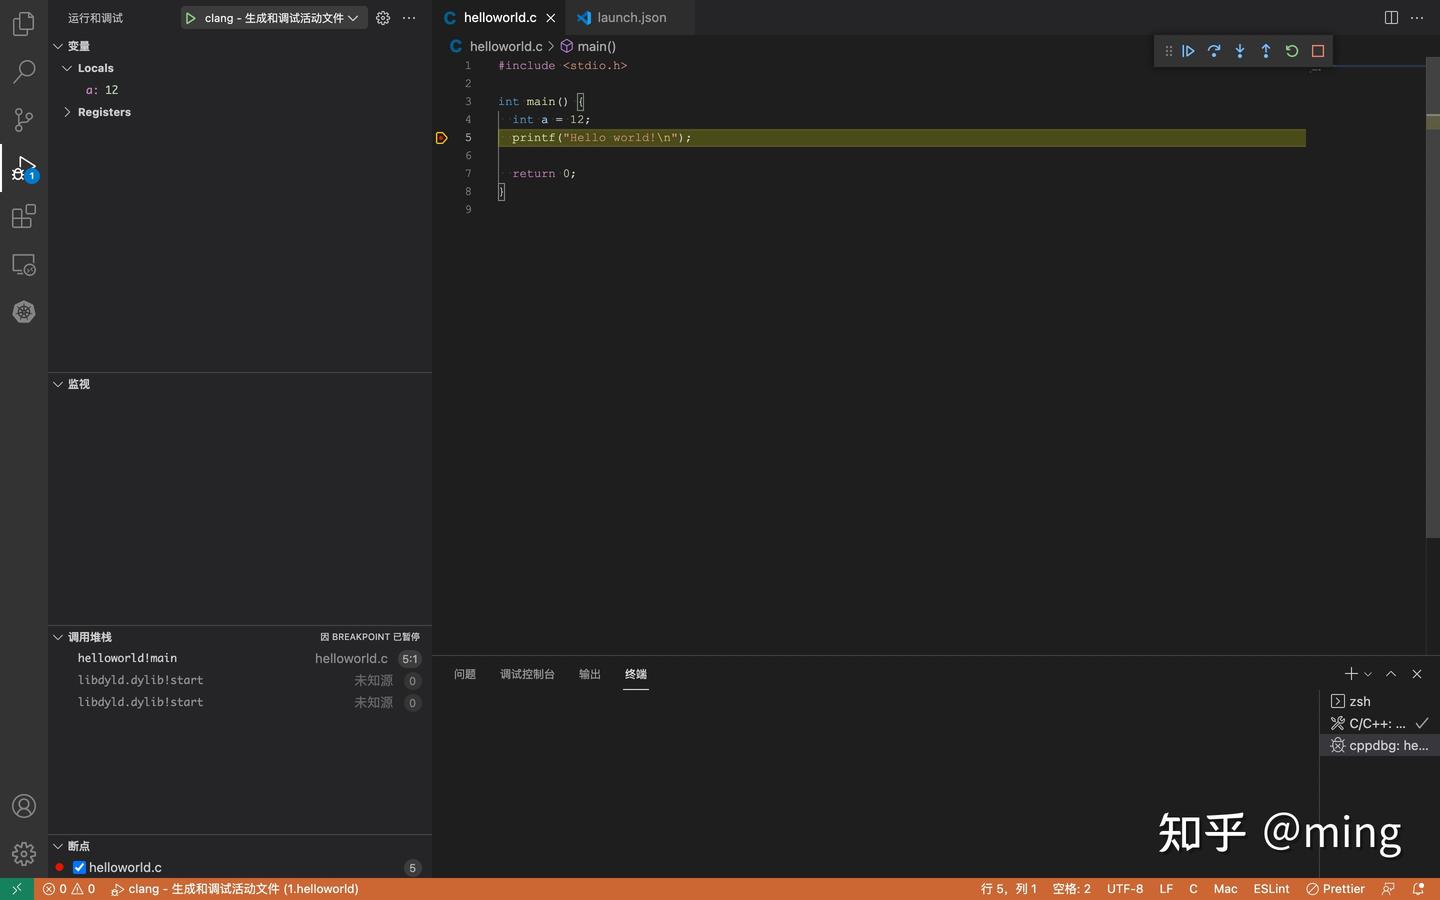Screen dimensions: 1440x900
Task: Switch to the 问题 panel tab
Action: [x=465, y=674]
